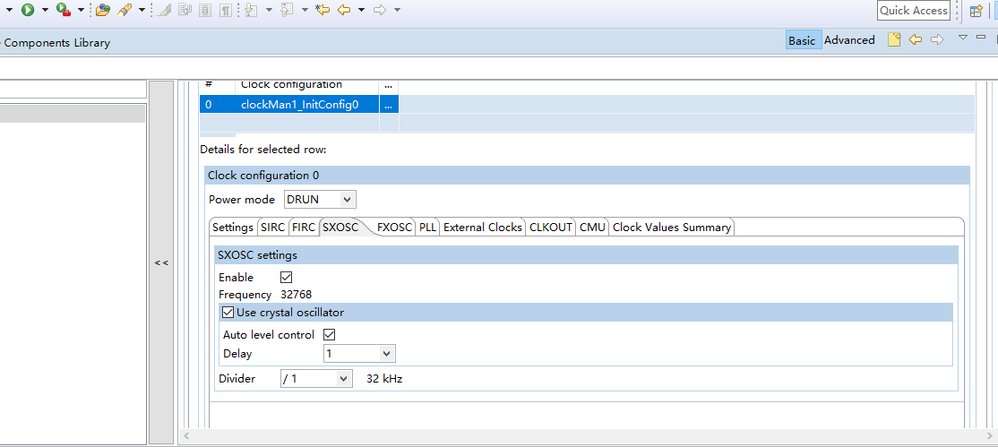The height and width of the screenshot is (447, 998).
Task: Click main toolbar Forward arrow icon
Action: click(x=380, y=10)
